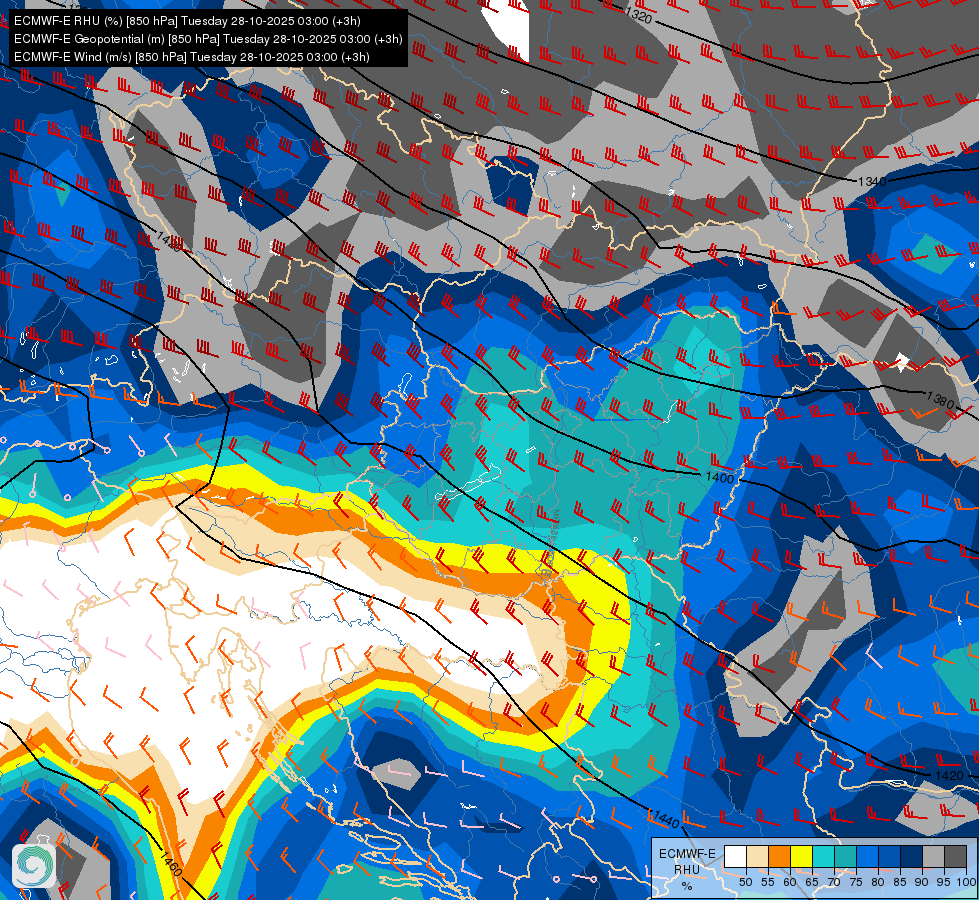Click the spiral logo icon at the map corner
979x900 pixels.
34,865
